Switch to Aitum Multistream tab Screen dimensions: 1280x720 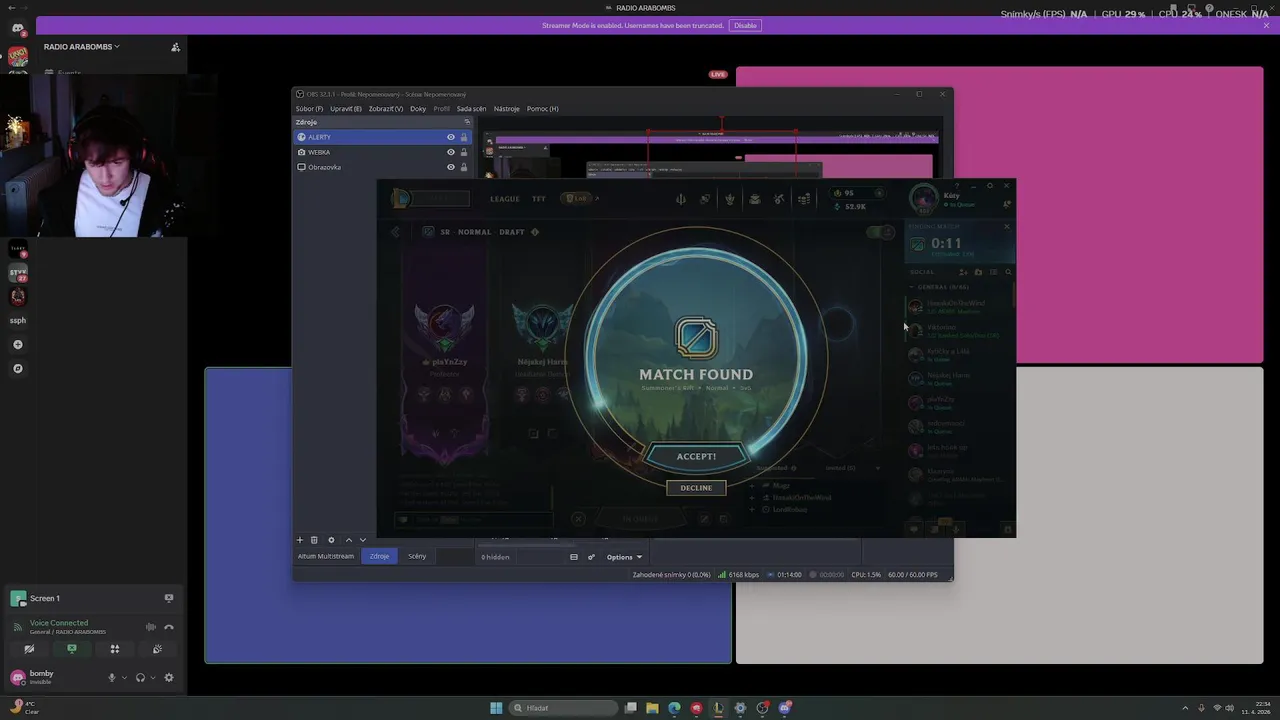pyautogui.click(x=326, y=556)
